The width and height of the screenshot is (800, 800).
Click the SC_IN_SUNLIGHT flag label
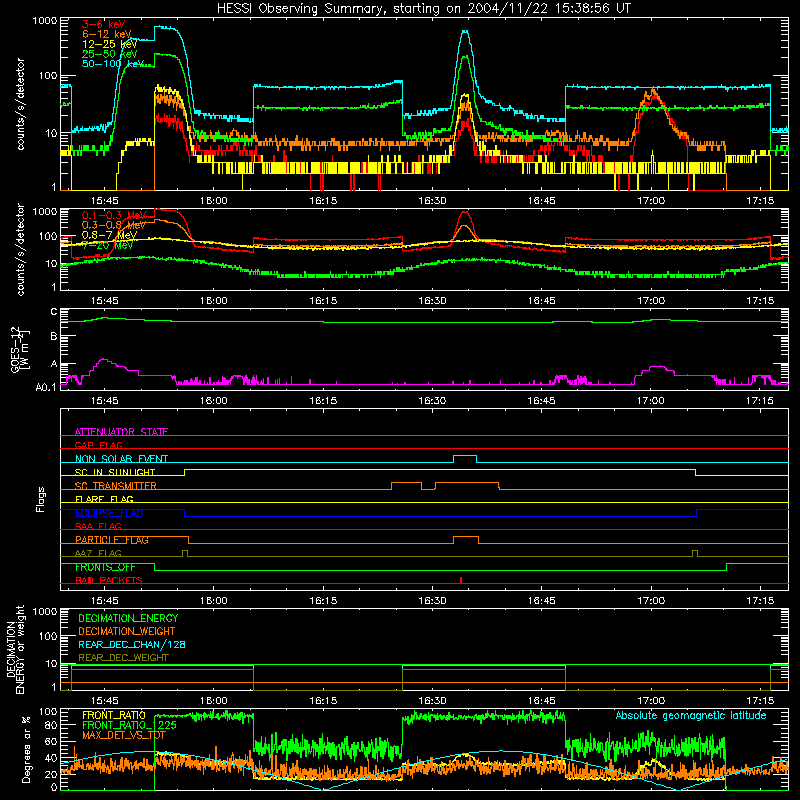pos(115,472)
